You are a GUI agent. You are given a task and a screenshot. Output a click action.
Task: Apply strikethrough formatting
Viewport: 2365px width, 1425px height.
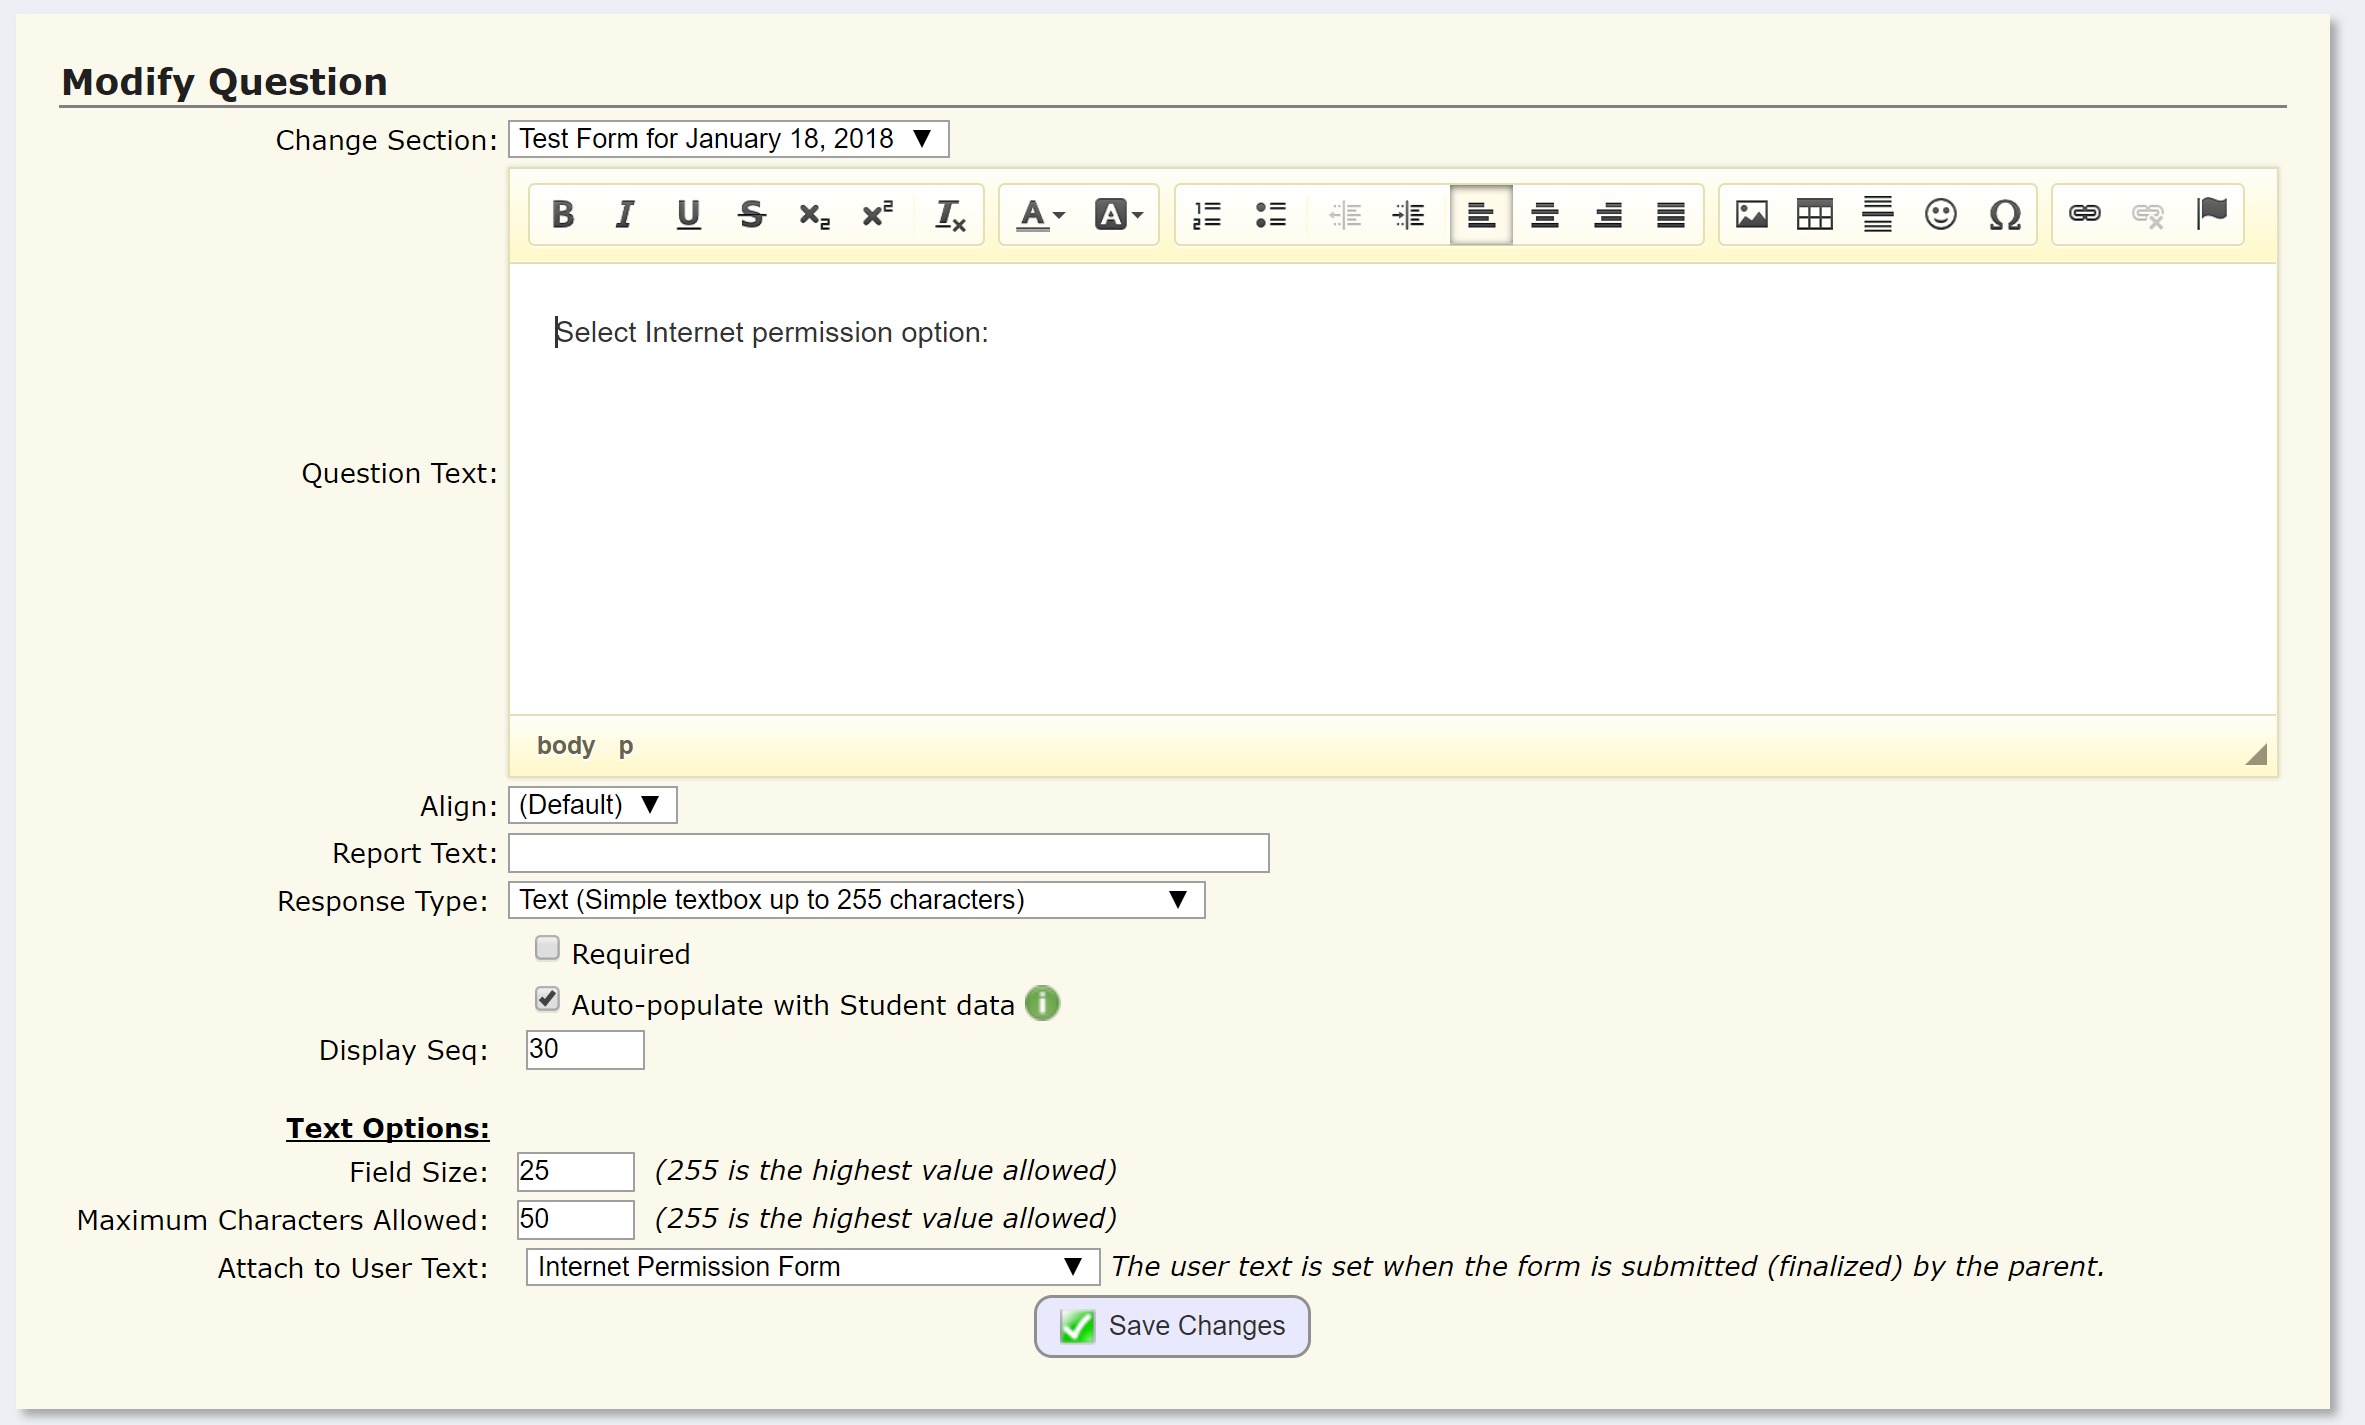[x=751, y=215]
